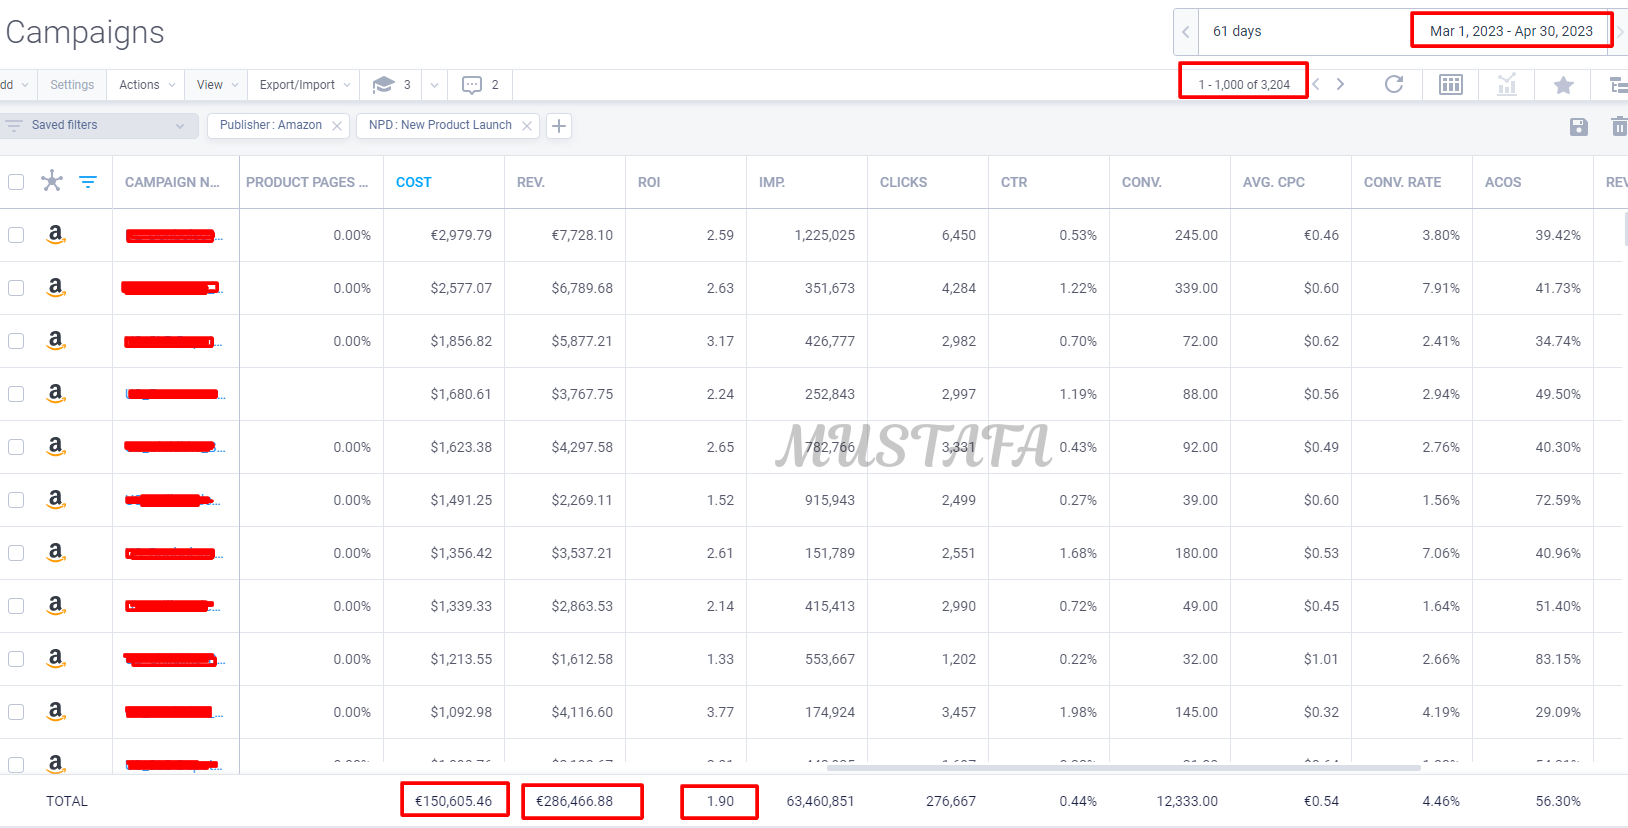Screen dimensions: 1628x828
Task: Click the star favorites icon
Action: [x=1563, y=85]
